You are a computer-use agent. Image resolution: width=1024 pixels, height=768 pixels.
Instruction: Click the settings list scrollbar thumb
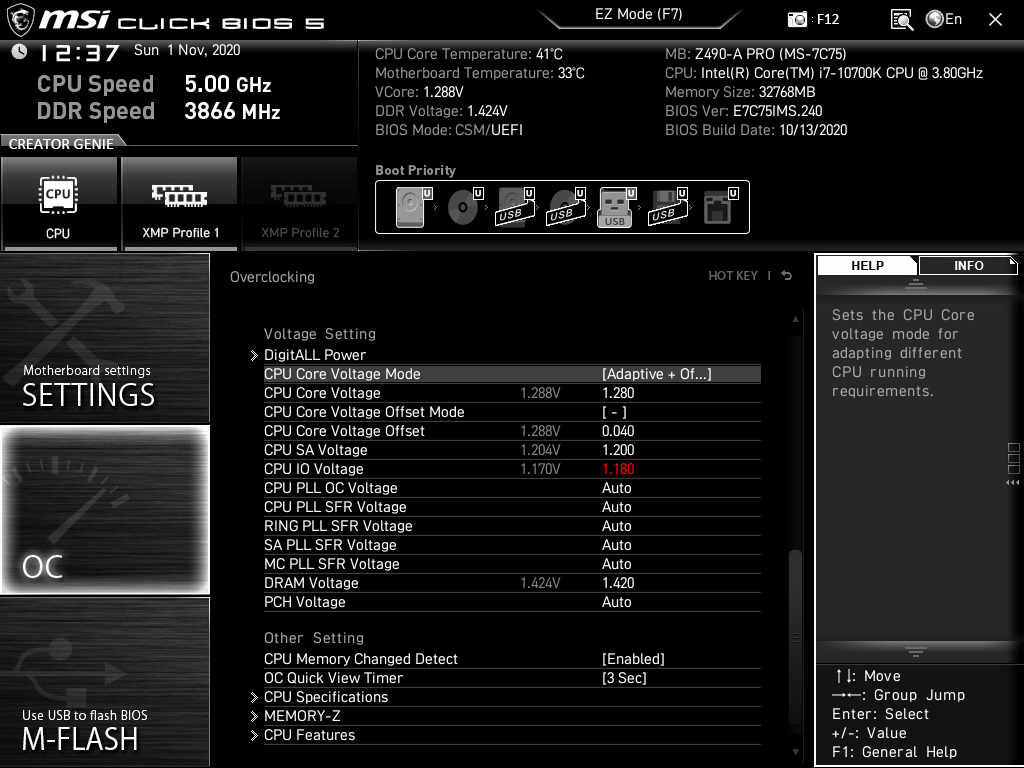[x=795, y=635]
